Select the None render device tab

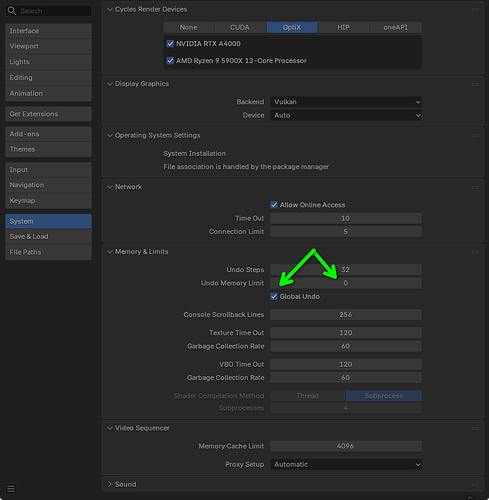[189, 27]
